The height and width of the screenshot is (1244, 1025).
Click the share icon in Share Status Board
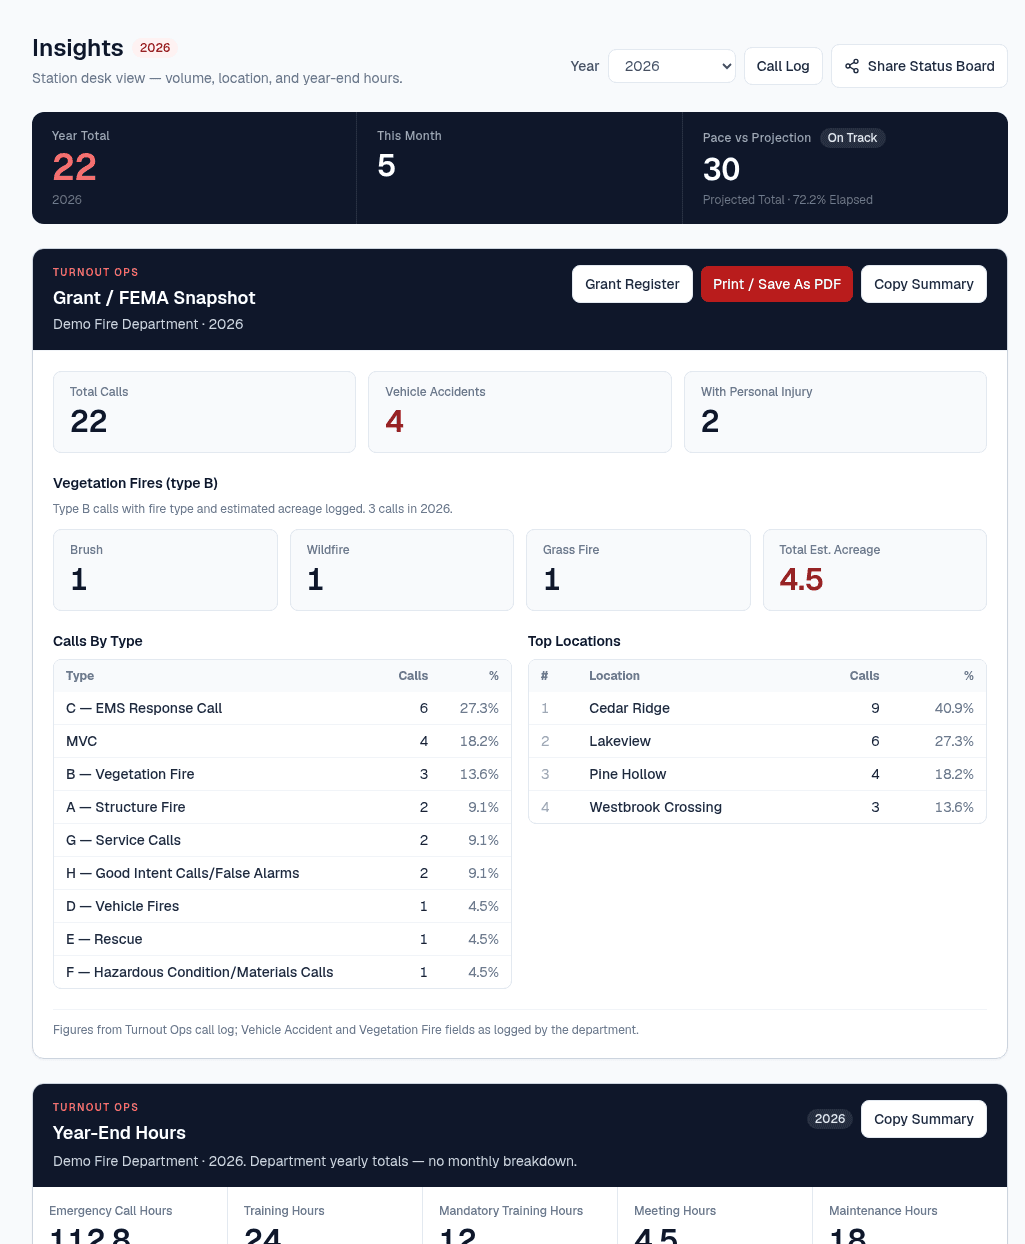[x=852, y=66]
